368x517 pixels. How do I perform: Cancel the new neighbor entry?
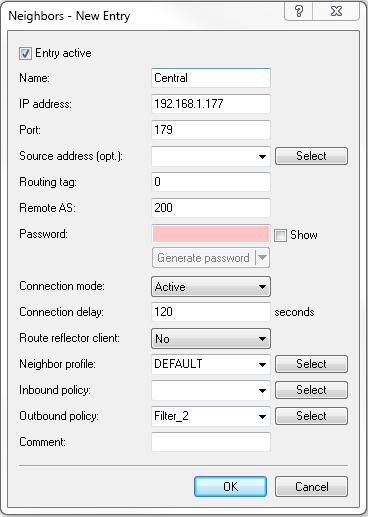pos(311,487)
